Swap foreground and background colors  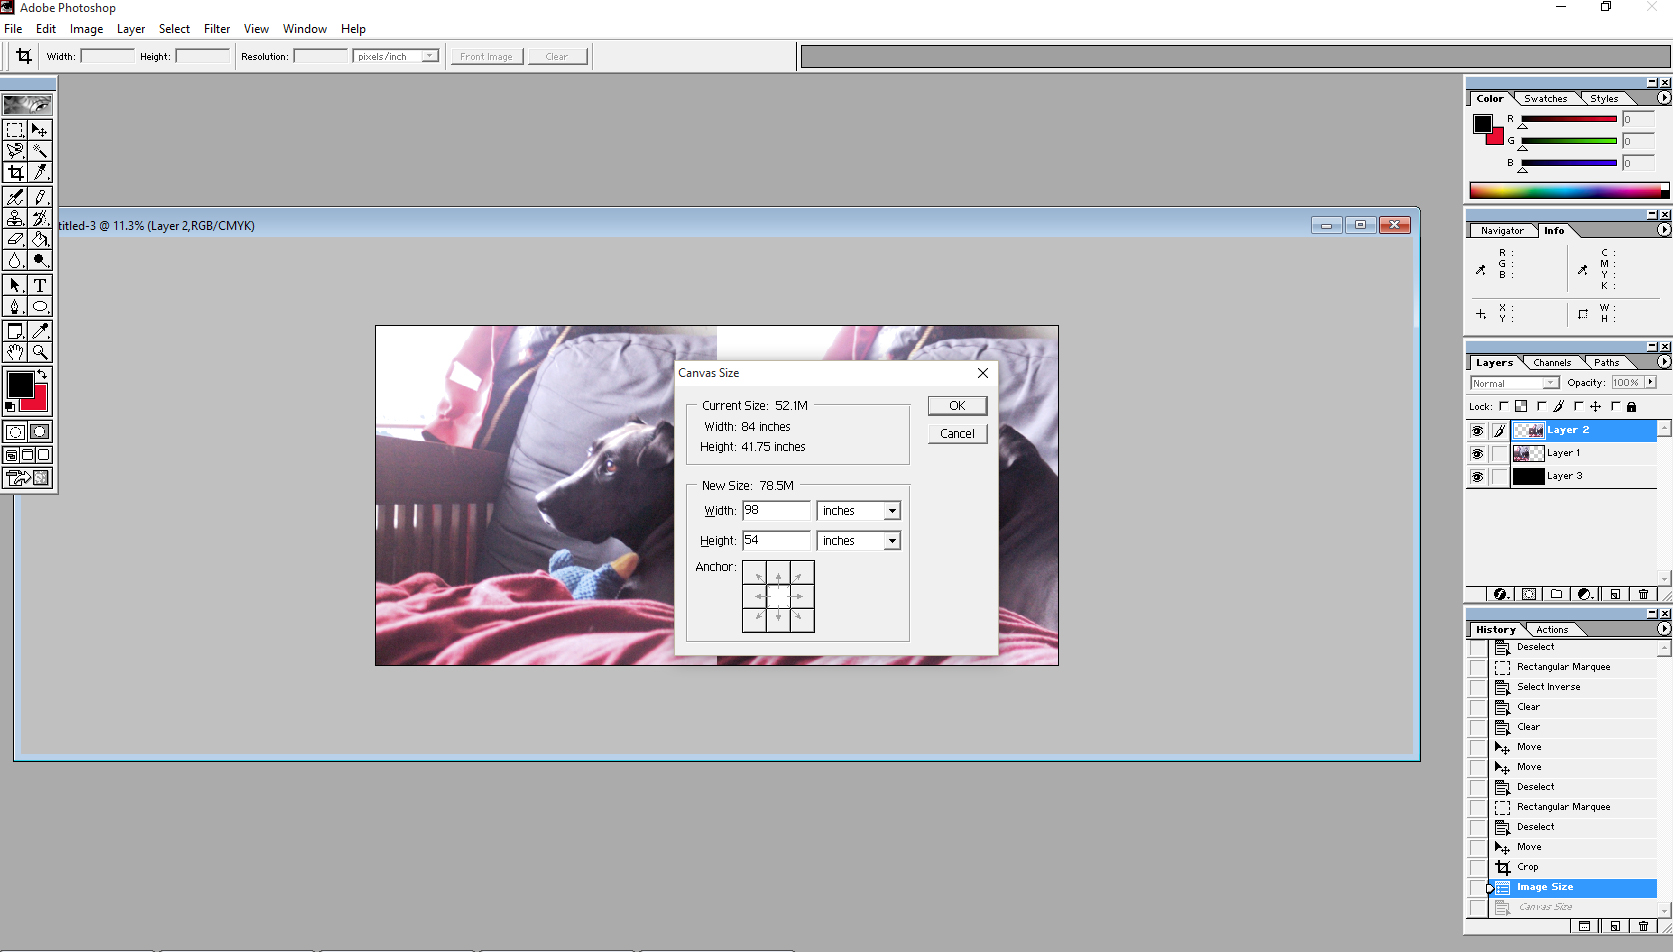click(42, 375)
